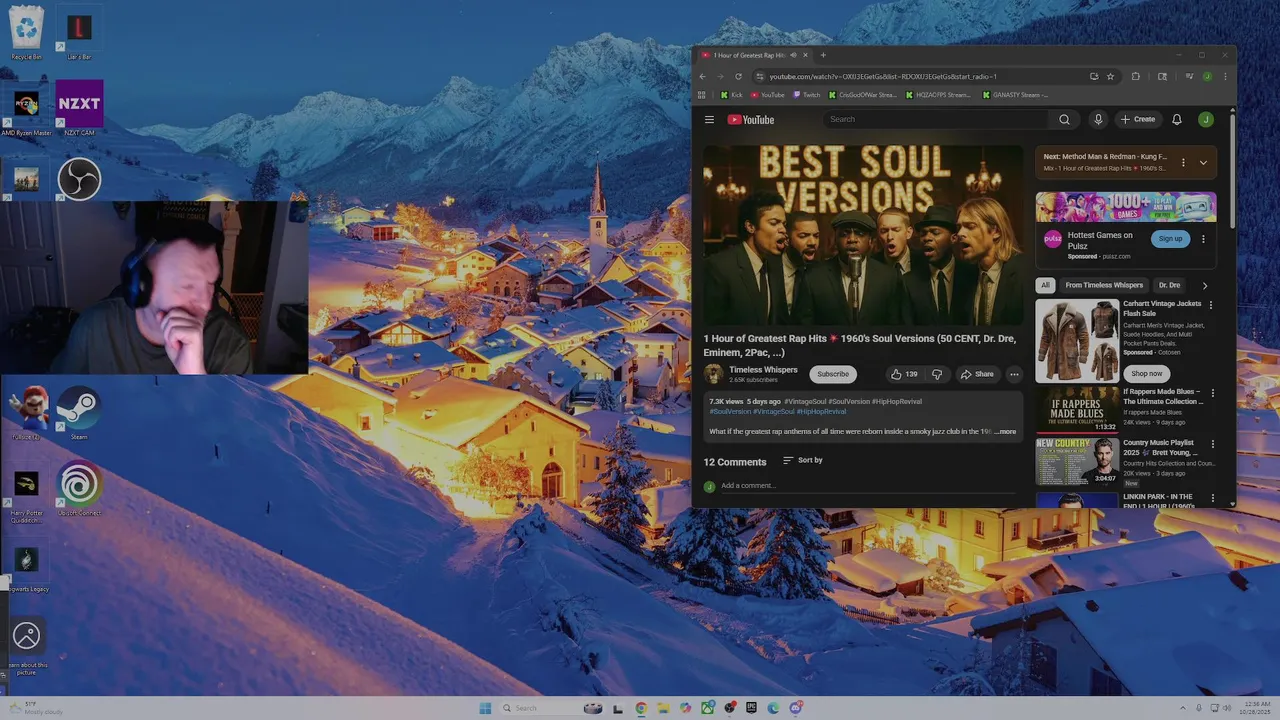This screenshot has width=1280, height=720.
Task: Open options for Carhartt Vintage Jackets ad
Action: pyautogui.click(x=1211, y=305)
